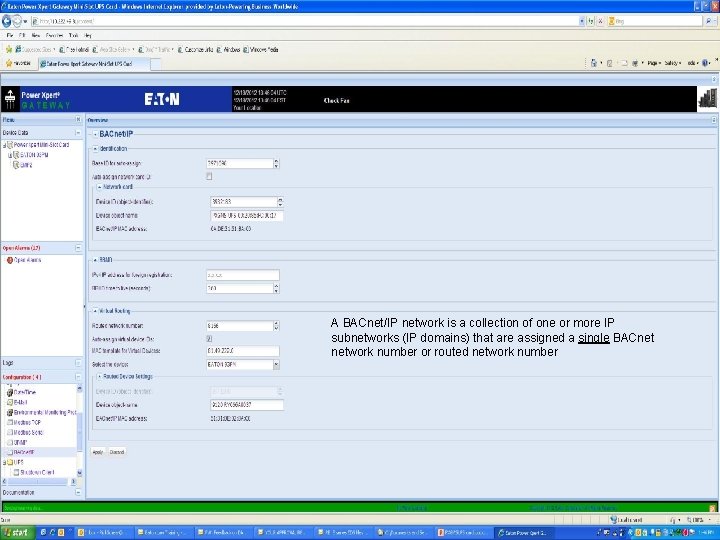
Task: Expand the UPS folder node
Action: click(x=4, y=462)
